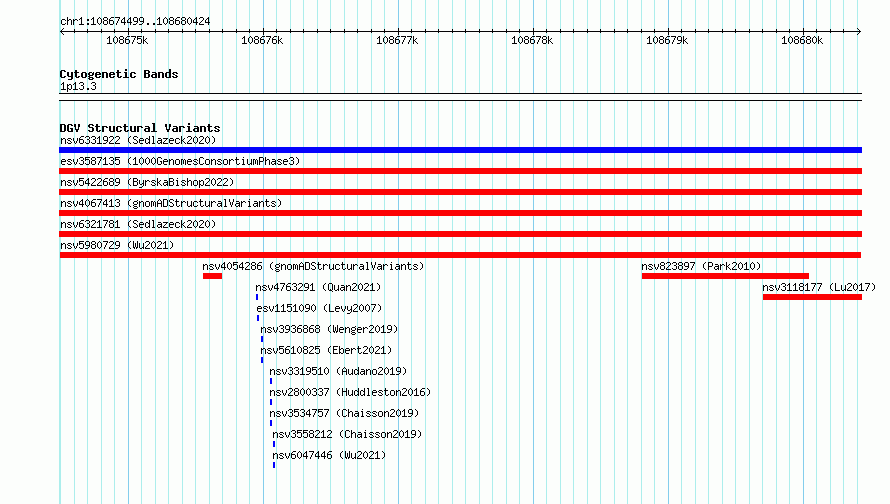The width and height of the screenshot is (890, 504).
Task: Open the nsv6047446 (Wu2021) label
Action: click(329, 455)
